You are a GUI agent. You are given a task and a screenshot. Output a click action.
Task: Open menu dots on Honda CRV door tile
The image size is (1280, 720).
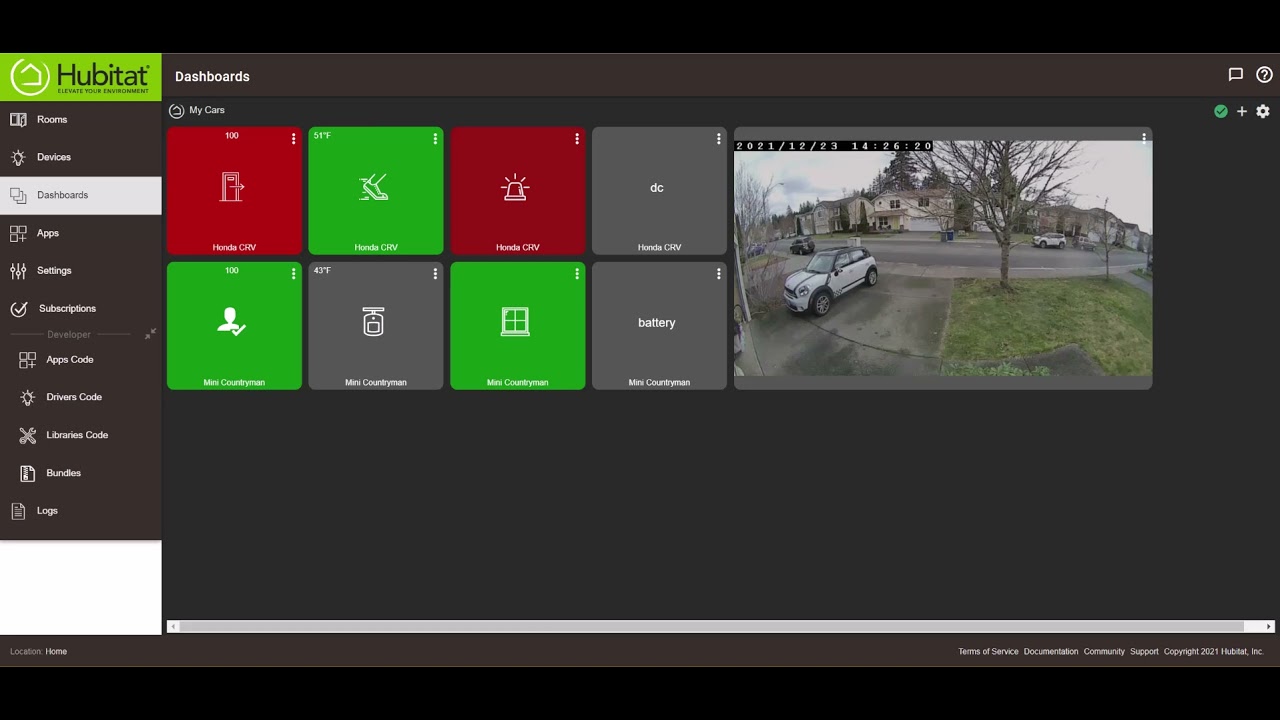pos(293,139)
